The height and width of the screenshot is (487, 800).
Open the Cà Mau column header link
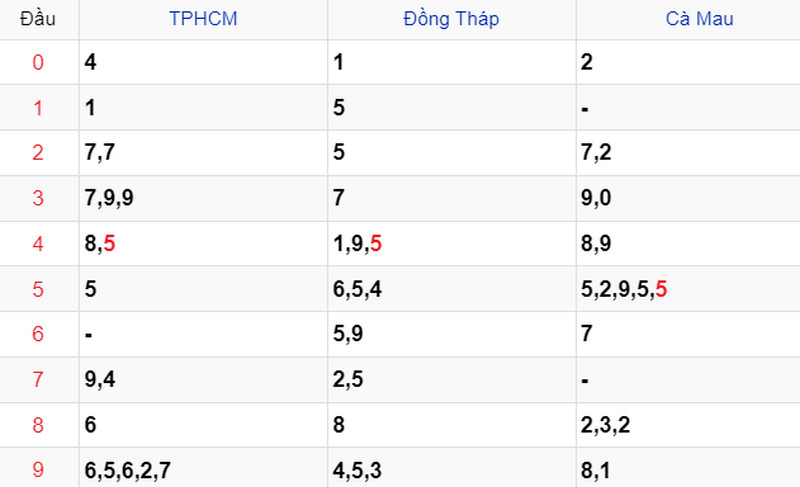pyautogui.click(x=699, y=19)
